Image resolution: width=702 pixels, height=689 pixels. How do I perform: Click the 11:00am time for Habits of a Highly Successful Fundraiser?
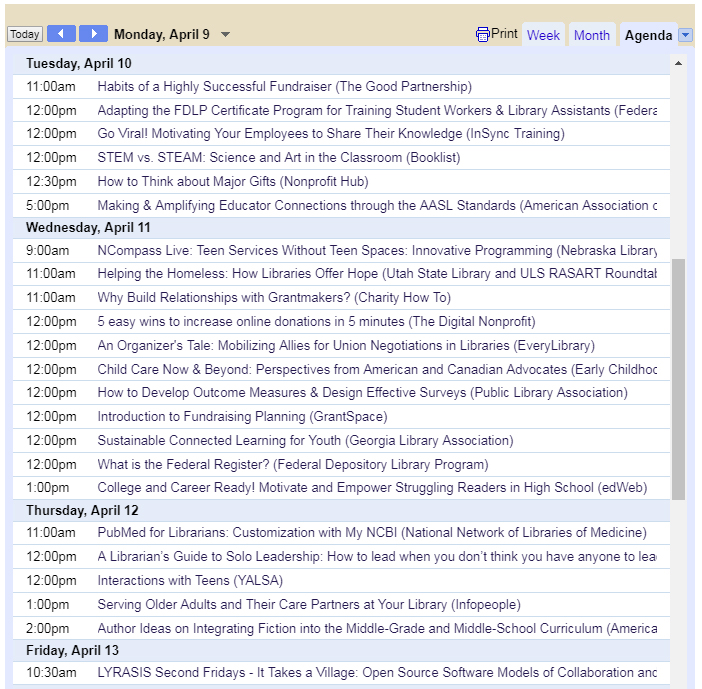(x=51, y=86)
